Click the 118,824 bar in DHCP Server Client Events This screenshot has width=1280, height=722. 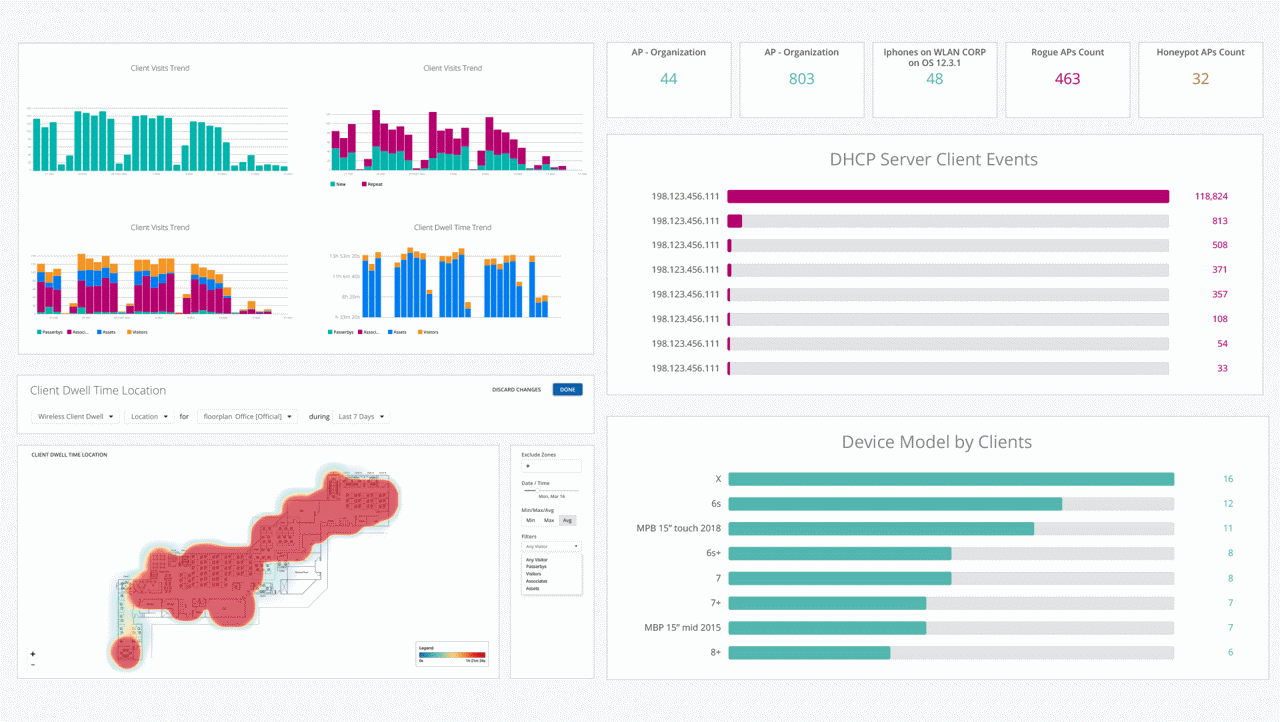pyautogui.click(x=948, y=196)
